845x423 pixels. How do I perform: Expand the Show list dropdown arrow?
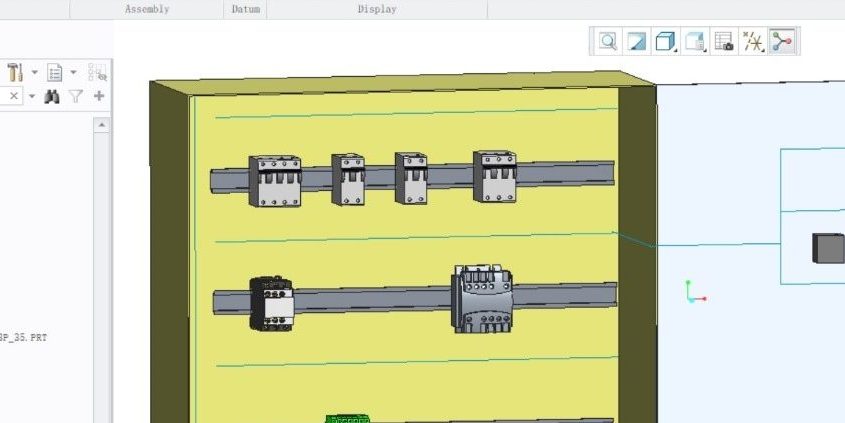point(73,72)
